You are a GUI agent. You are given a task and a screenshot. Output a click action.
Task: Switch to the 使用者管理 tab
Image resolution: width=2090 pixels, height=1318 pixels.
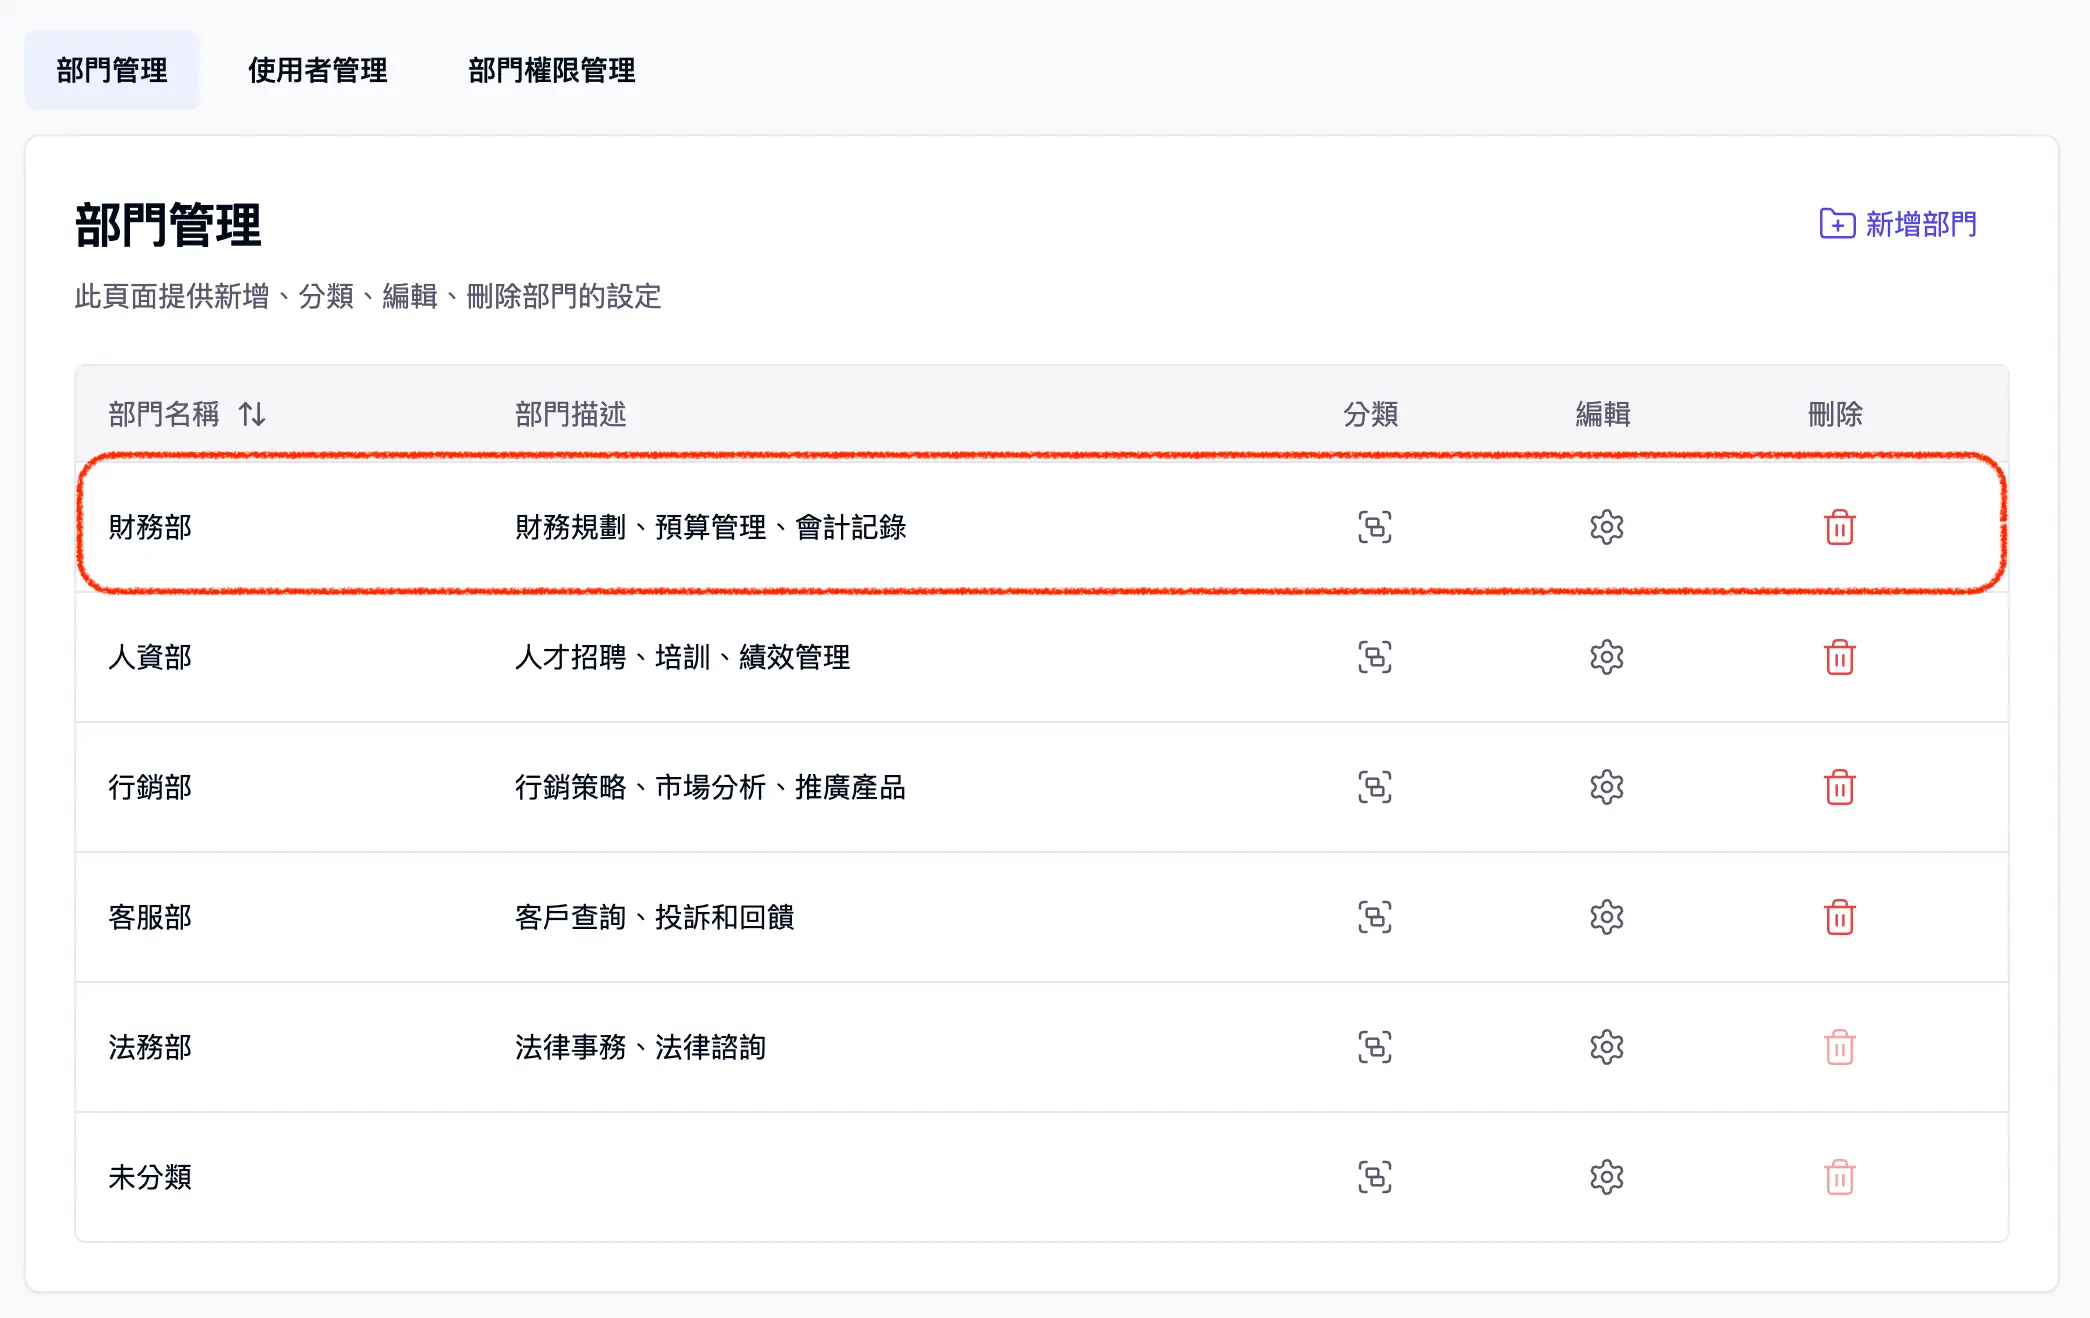coord(319,70)
